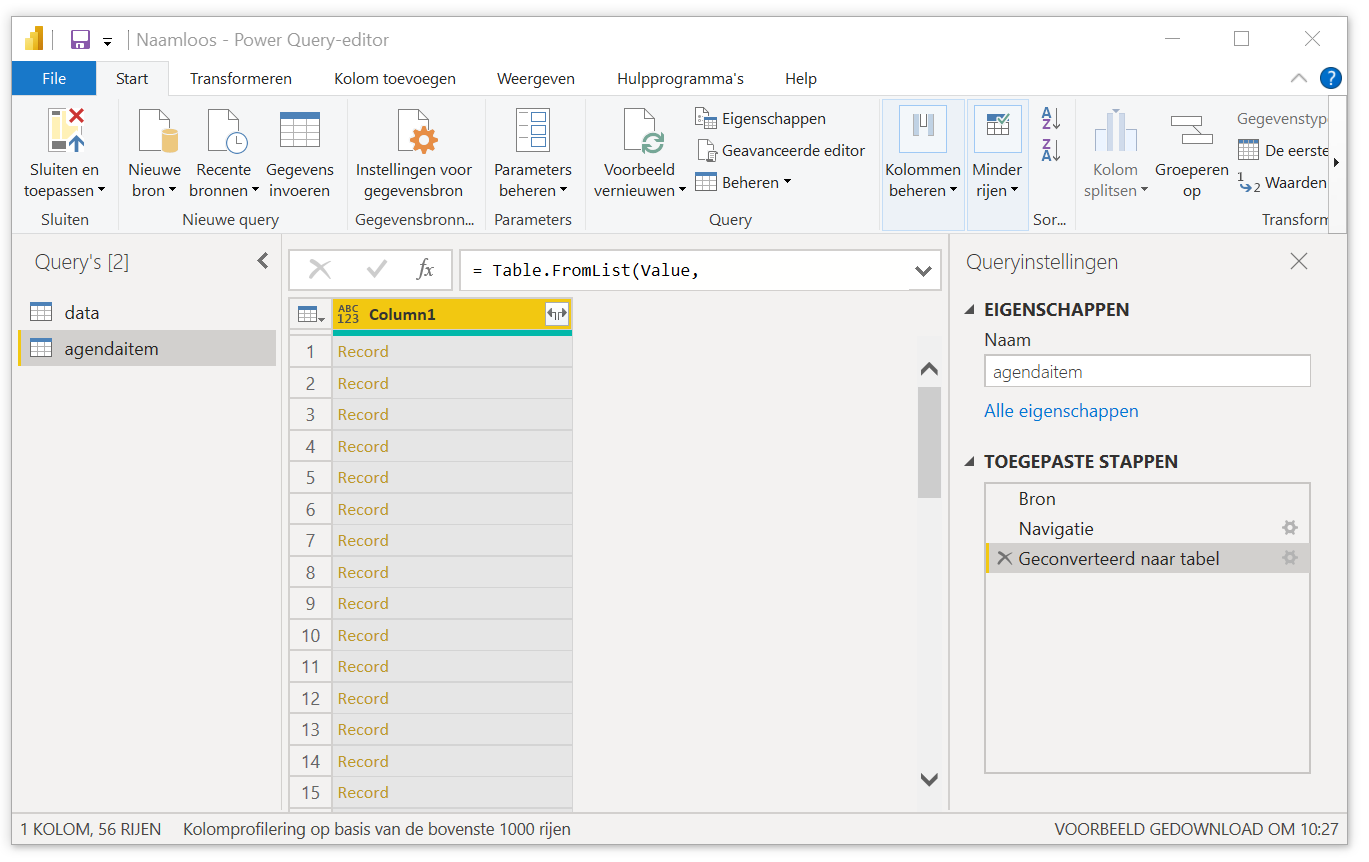Image resolution: width=1369 pixels, height=862 pixels.
Task: Click Kolom splitsen icon
Action: coord(1115,131)
